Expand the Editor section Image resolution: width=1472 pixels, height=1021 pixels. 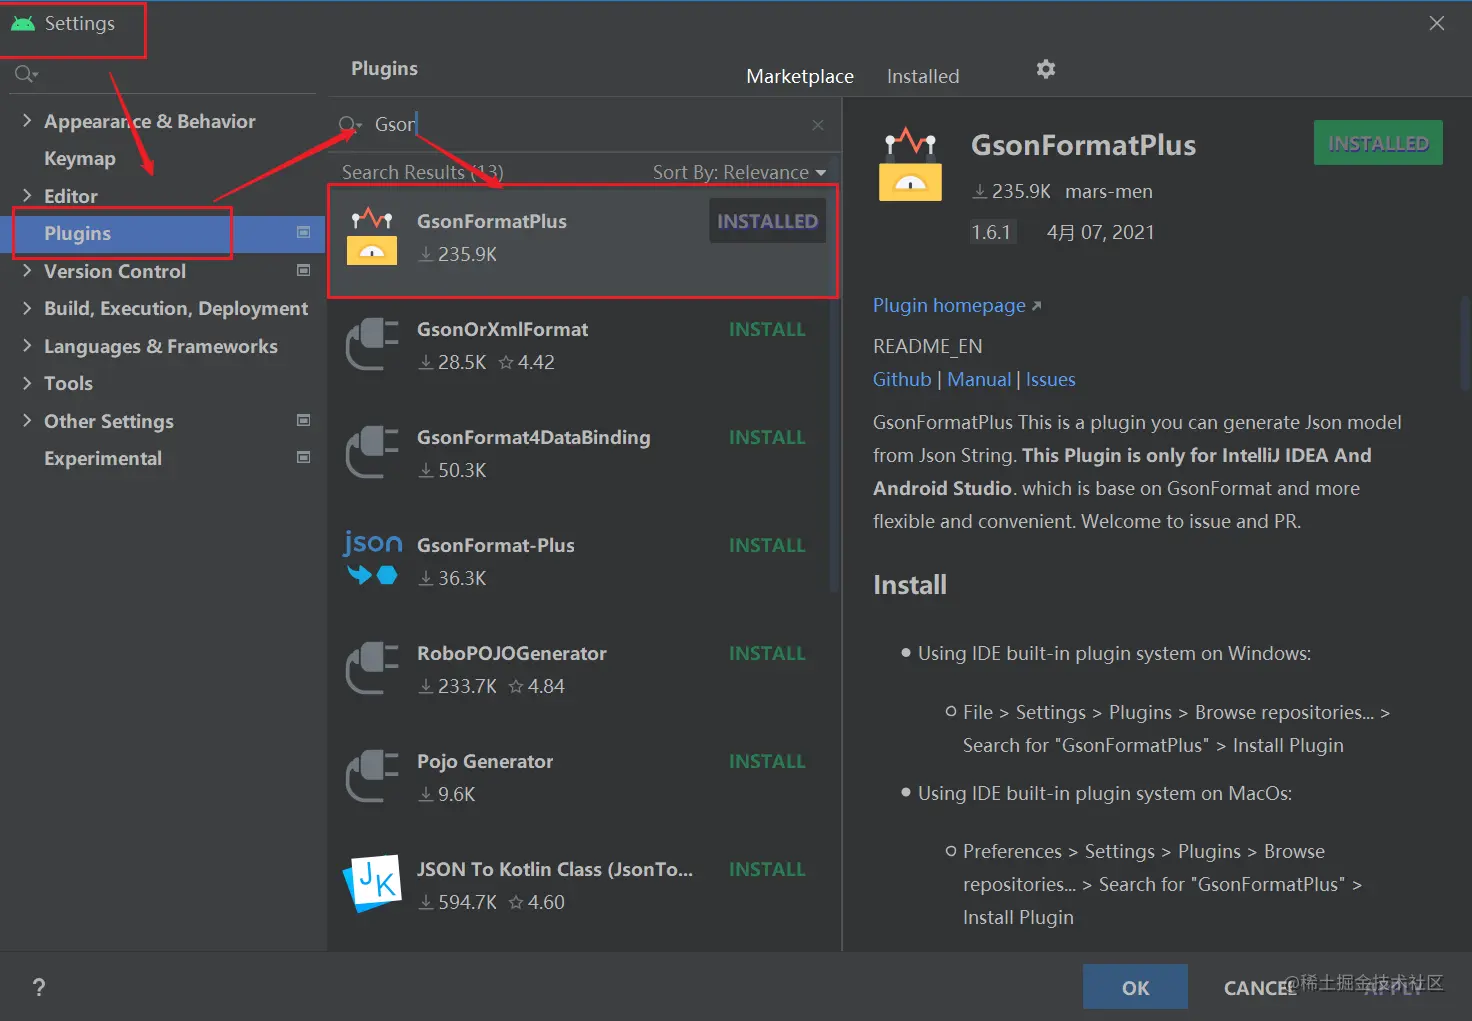(x=27, y=196)
